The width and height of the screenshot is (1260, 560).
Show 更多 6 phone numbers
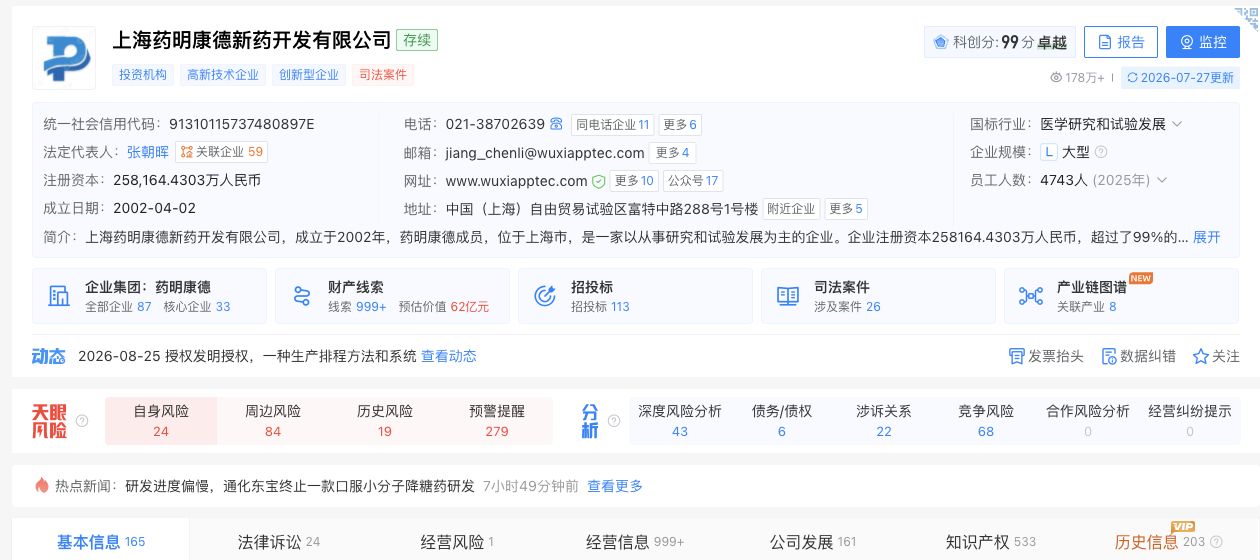[680, 125]
